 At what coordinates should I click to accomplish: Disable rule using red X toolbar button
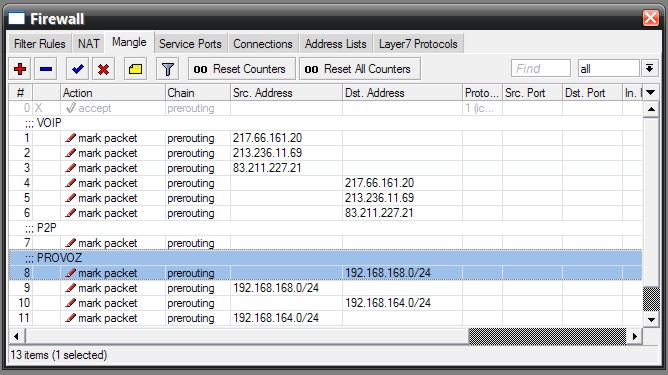[103, 69]
